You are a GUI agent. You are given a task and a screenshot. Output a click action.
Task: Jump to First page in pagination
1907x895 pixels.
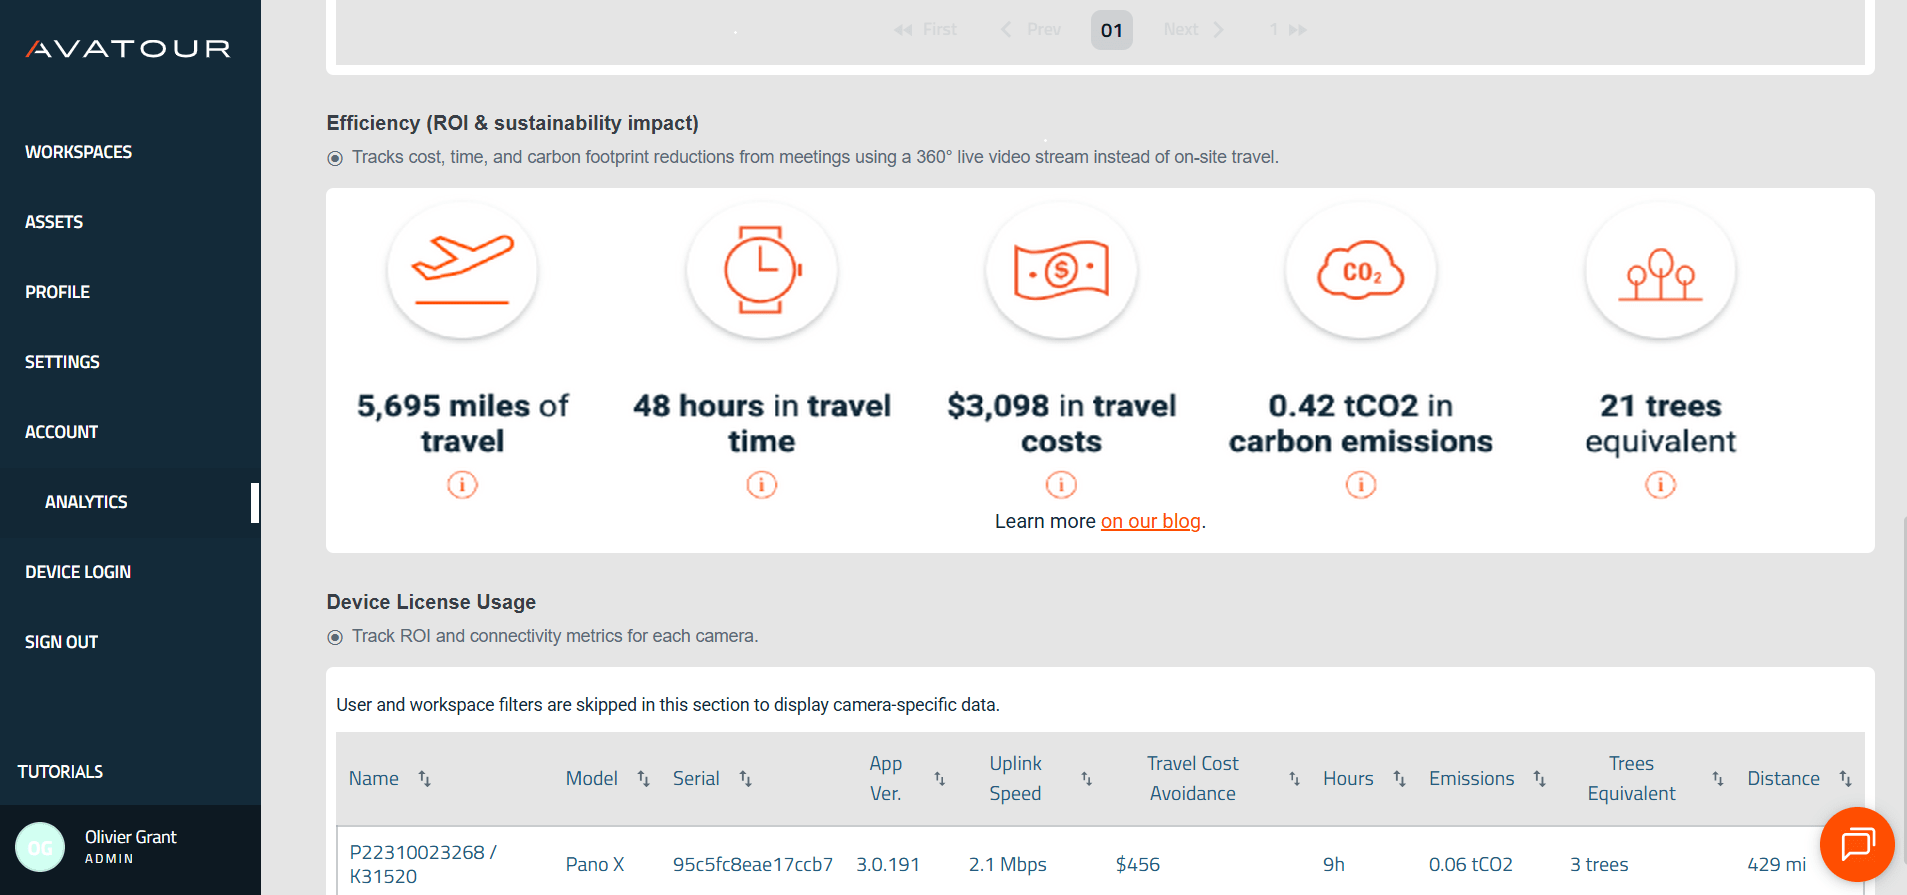pyautogui.click(x=925, y=30)
